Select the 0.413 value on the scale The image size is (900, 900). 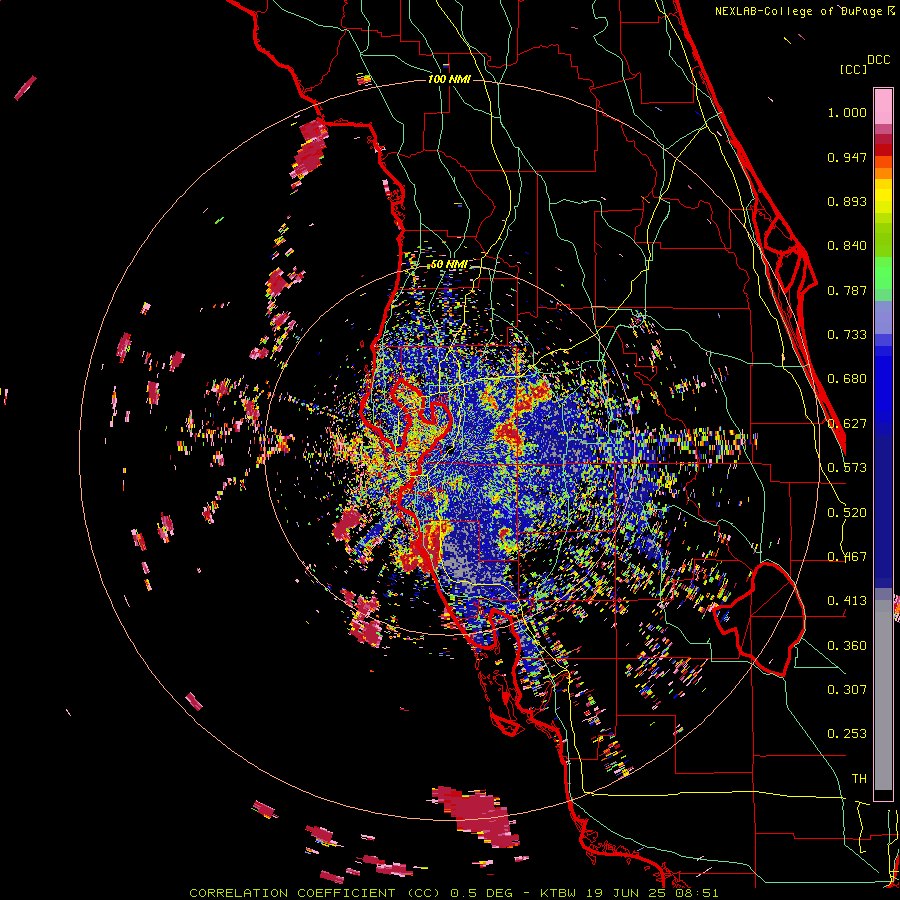847,601
